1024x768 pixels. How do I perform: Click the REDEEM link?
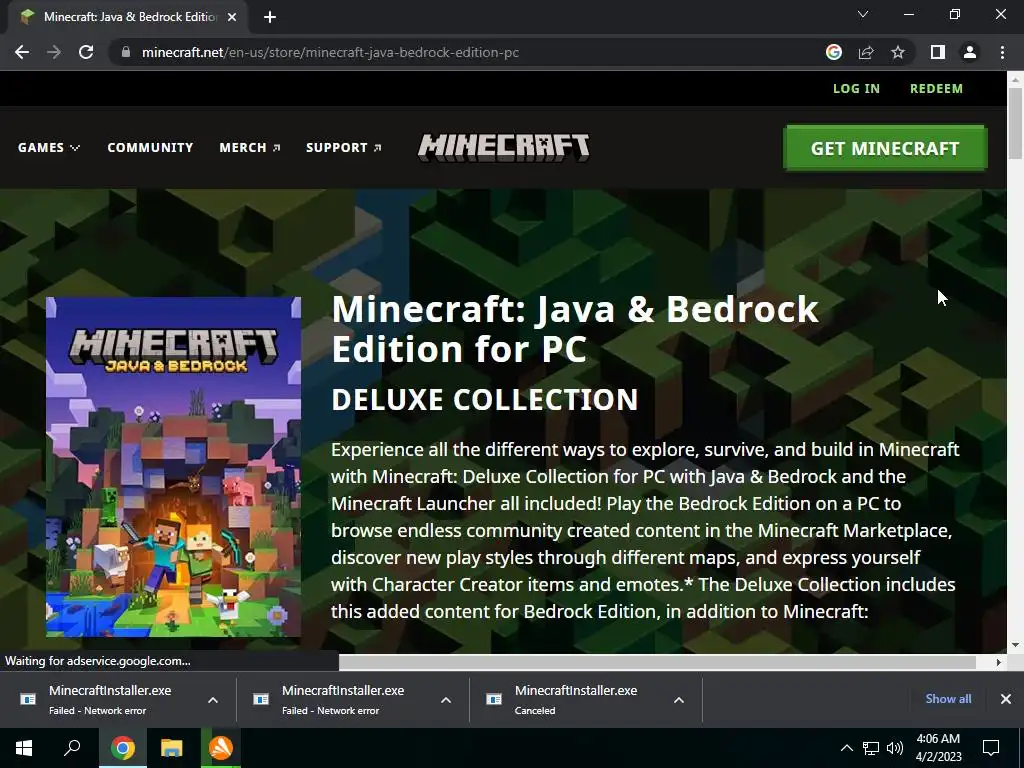pos(936,88)
